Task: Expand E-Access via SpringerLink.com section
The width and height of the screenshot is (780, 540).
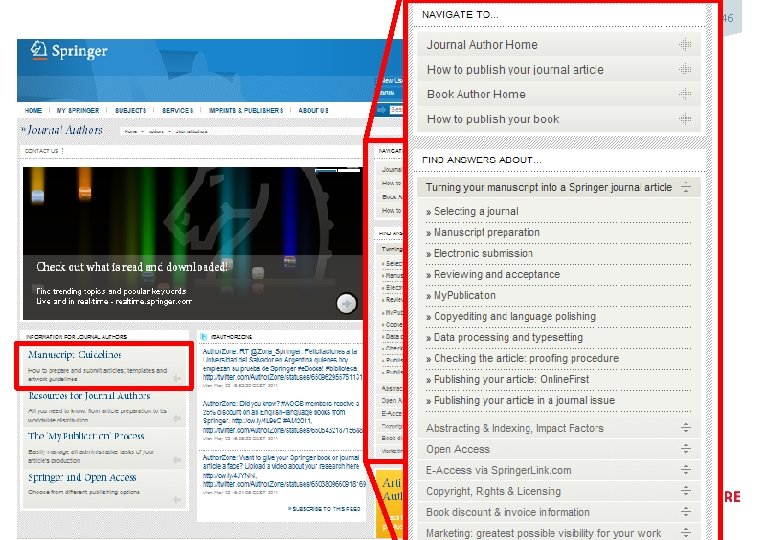Action: point(686,469)
